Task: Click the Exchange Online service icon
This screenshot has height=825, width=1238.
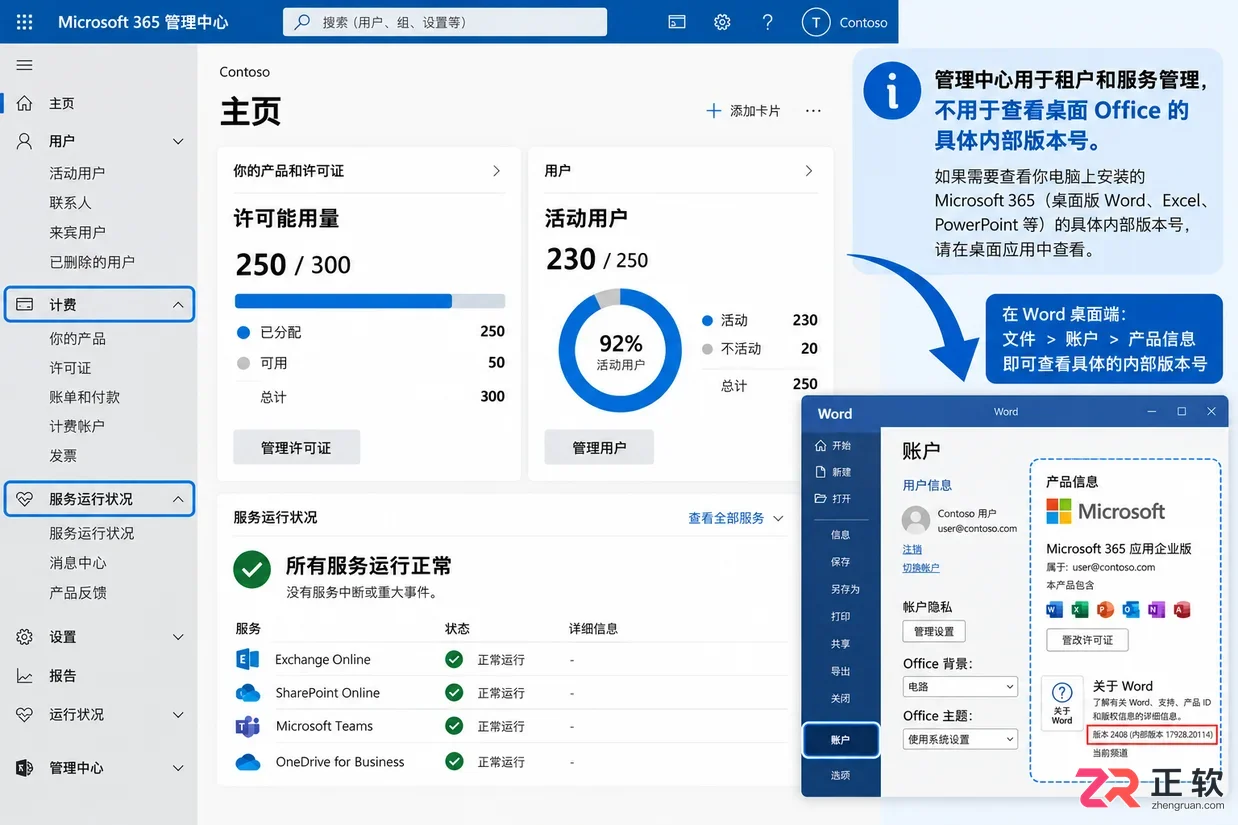Action: [x=247, y=659]
